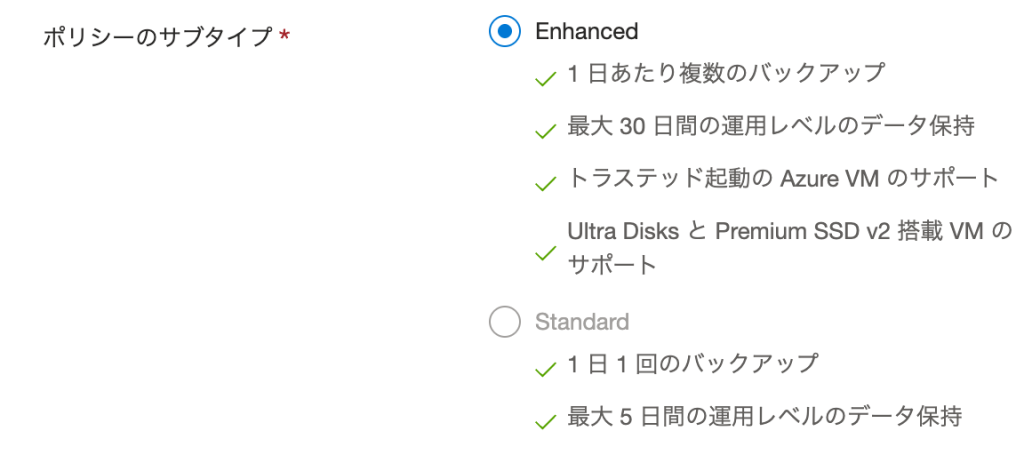Screen dimensions: 1024x455
Task: Select the Standard radio button
Action: pos(505,322)
